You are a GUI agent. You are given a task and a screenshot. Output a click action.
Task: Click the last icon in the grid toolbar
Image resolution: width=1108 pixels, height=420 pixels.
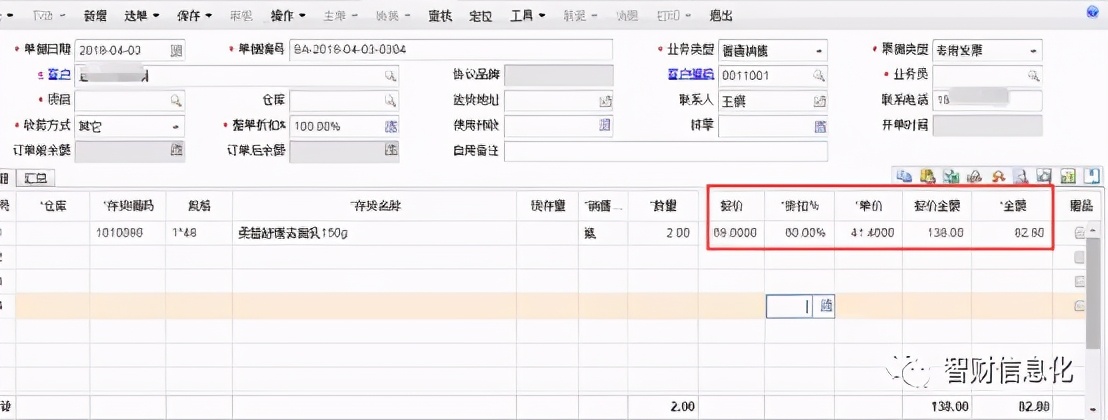coord(1094,176)
